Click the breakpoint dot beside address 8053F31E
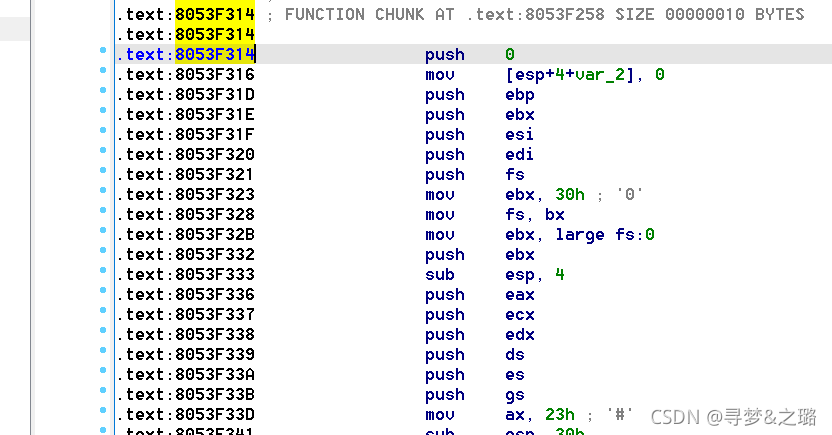The width and height of the screenshot is (832, 435). [103, 110]
